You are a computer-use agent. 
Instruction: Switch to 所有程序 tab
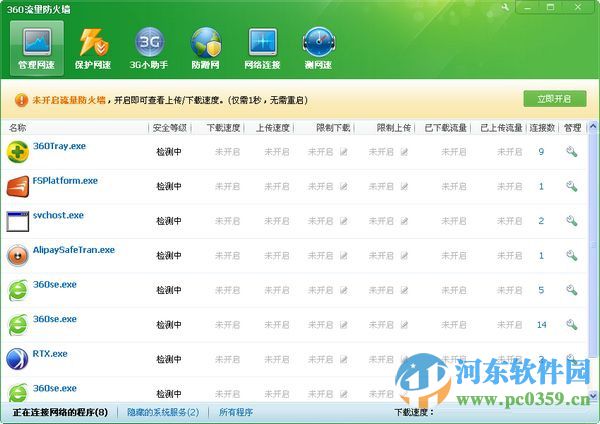tap(236, 413)
